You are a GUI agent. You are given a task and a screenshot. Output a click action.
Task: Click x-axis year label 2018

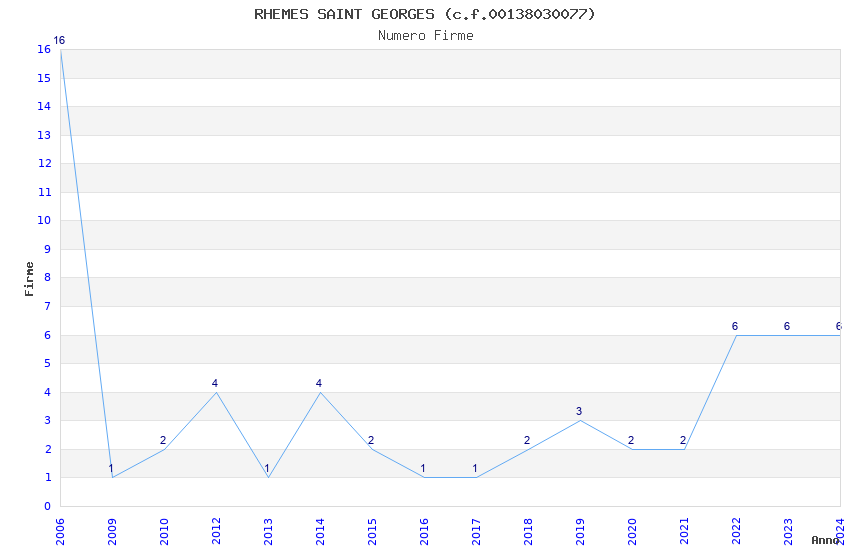coord(528,532)
